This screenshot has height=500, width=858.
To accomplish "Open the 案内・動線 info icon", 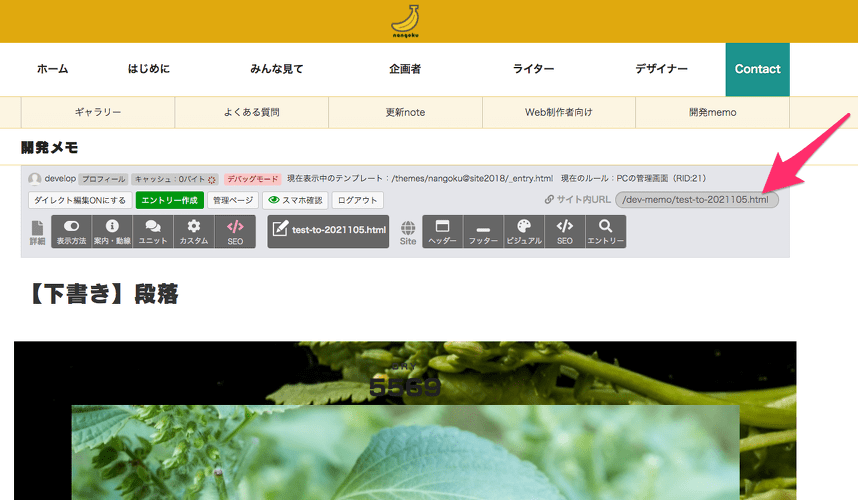I will coord(112,231).
